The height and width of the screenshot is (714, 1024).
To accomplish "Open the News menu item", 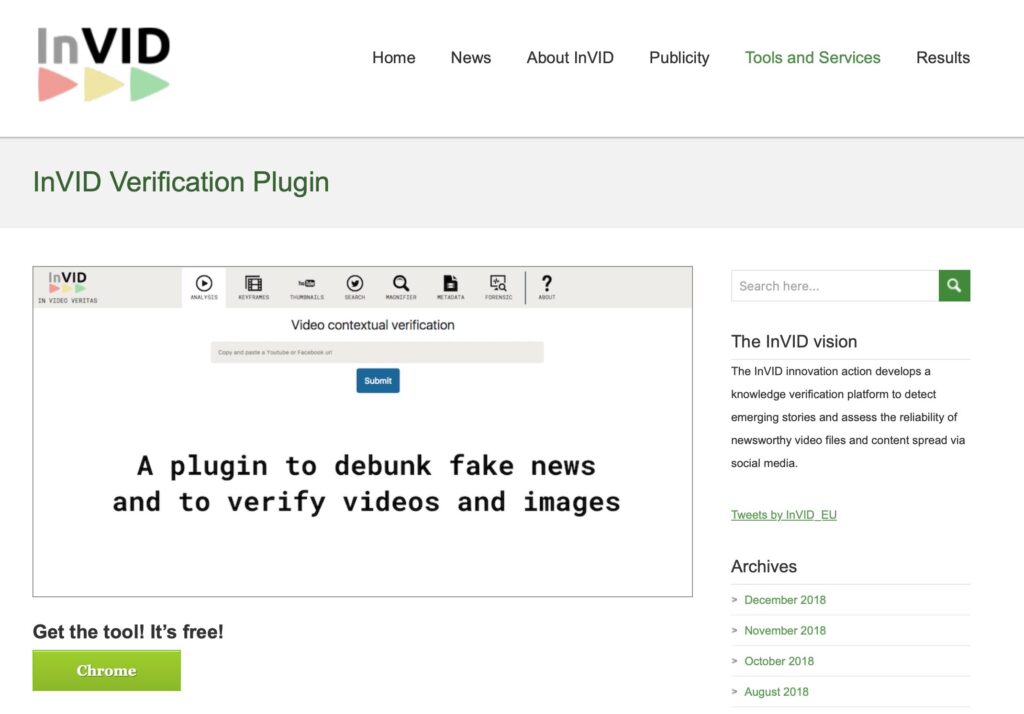I will [470, 58].
